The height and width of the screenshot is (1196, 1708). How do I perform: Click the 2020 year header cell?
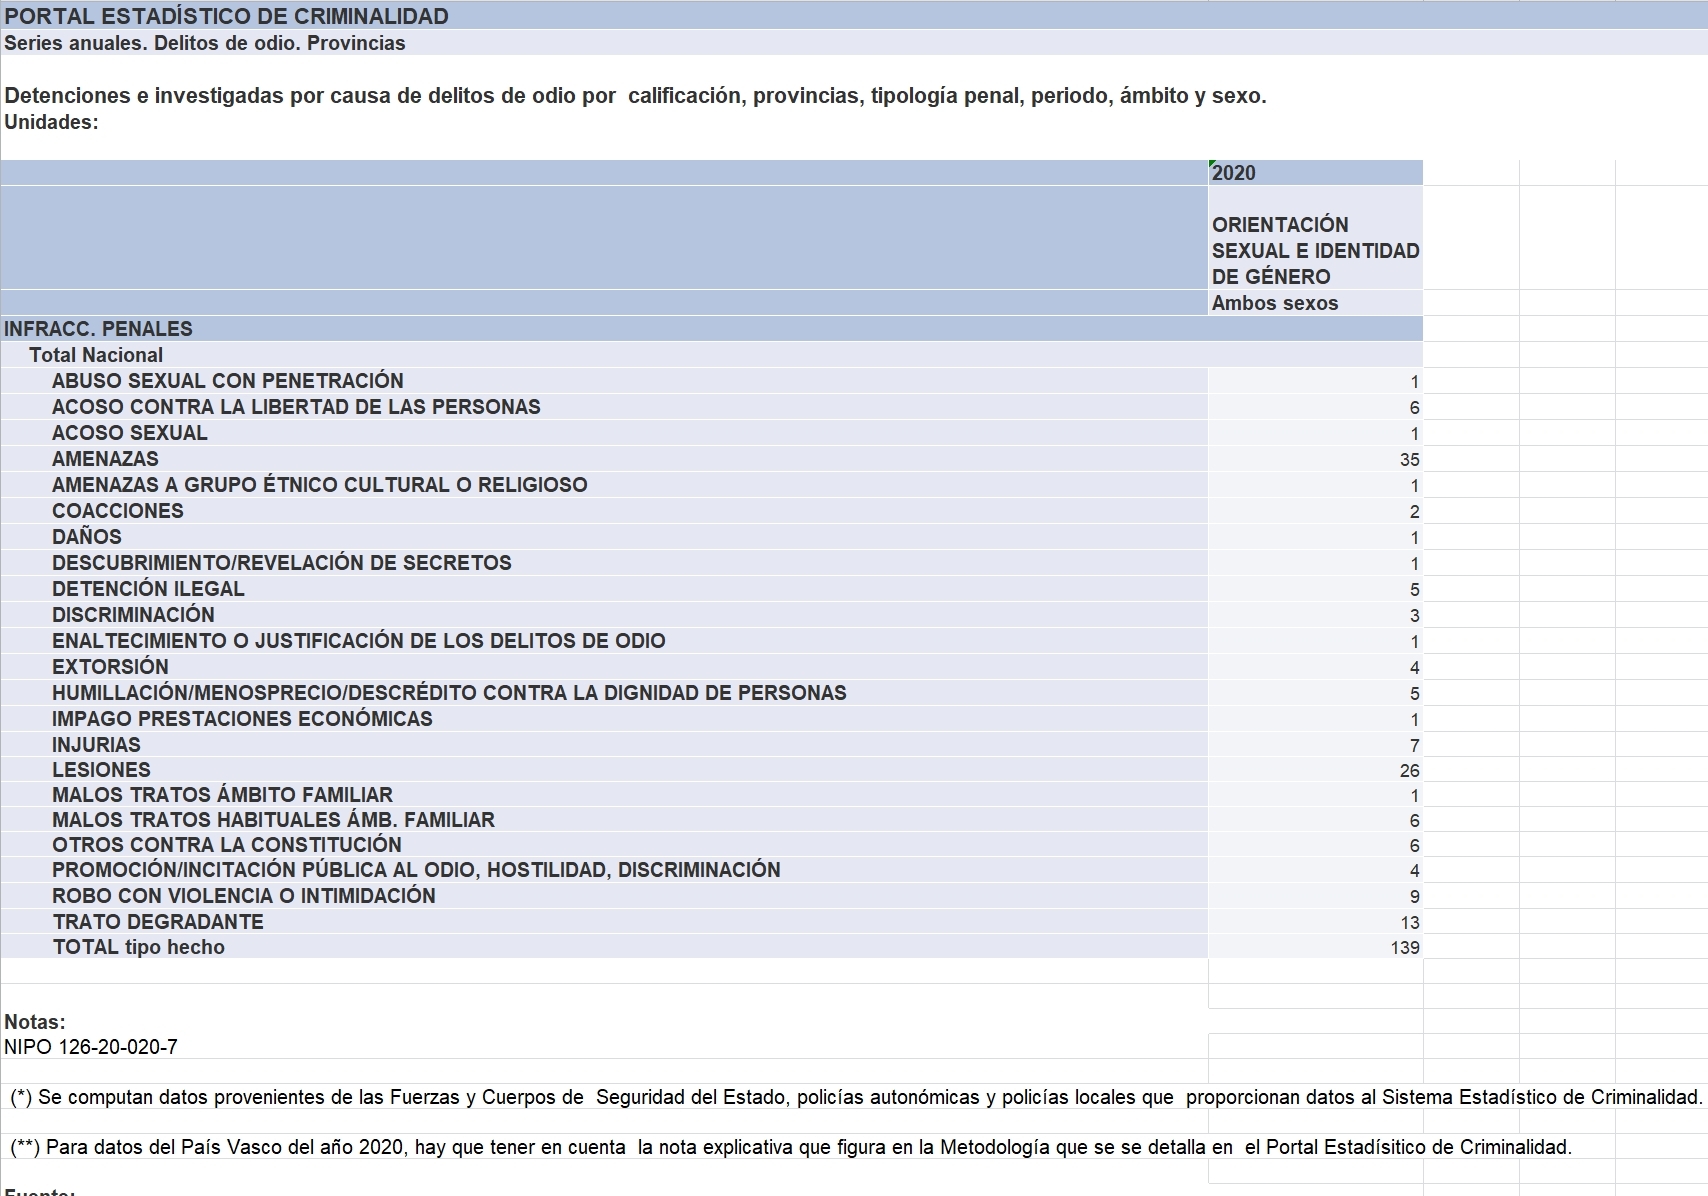(x=1314, y=173)
